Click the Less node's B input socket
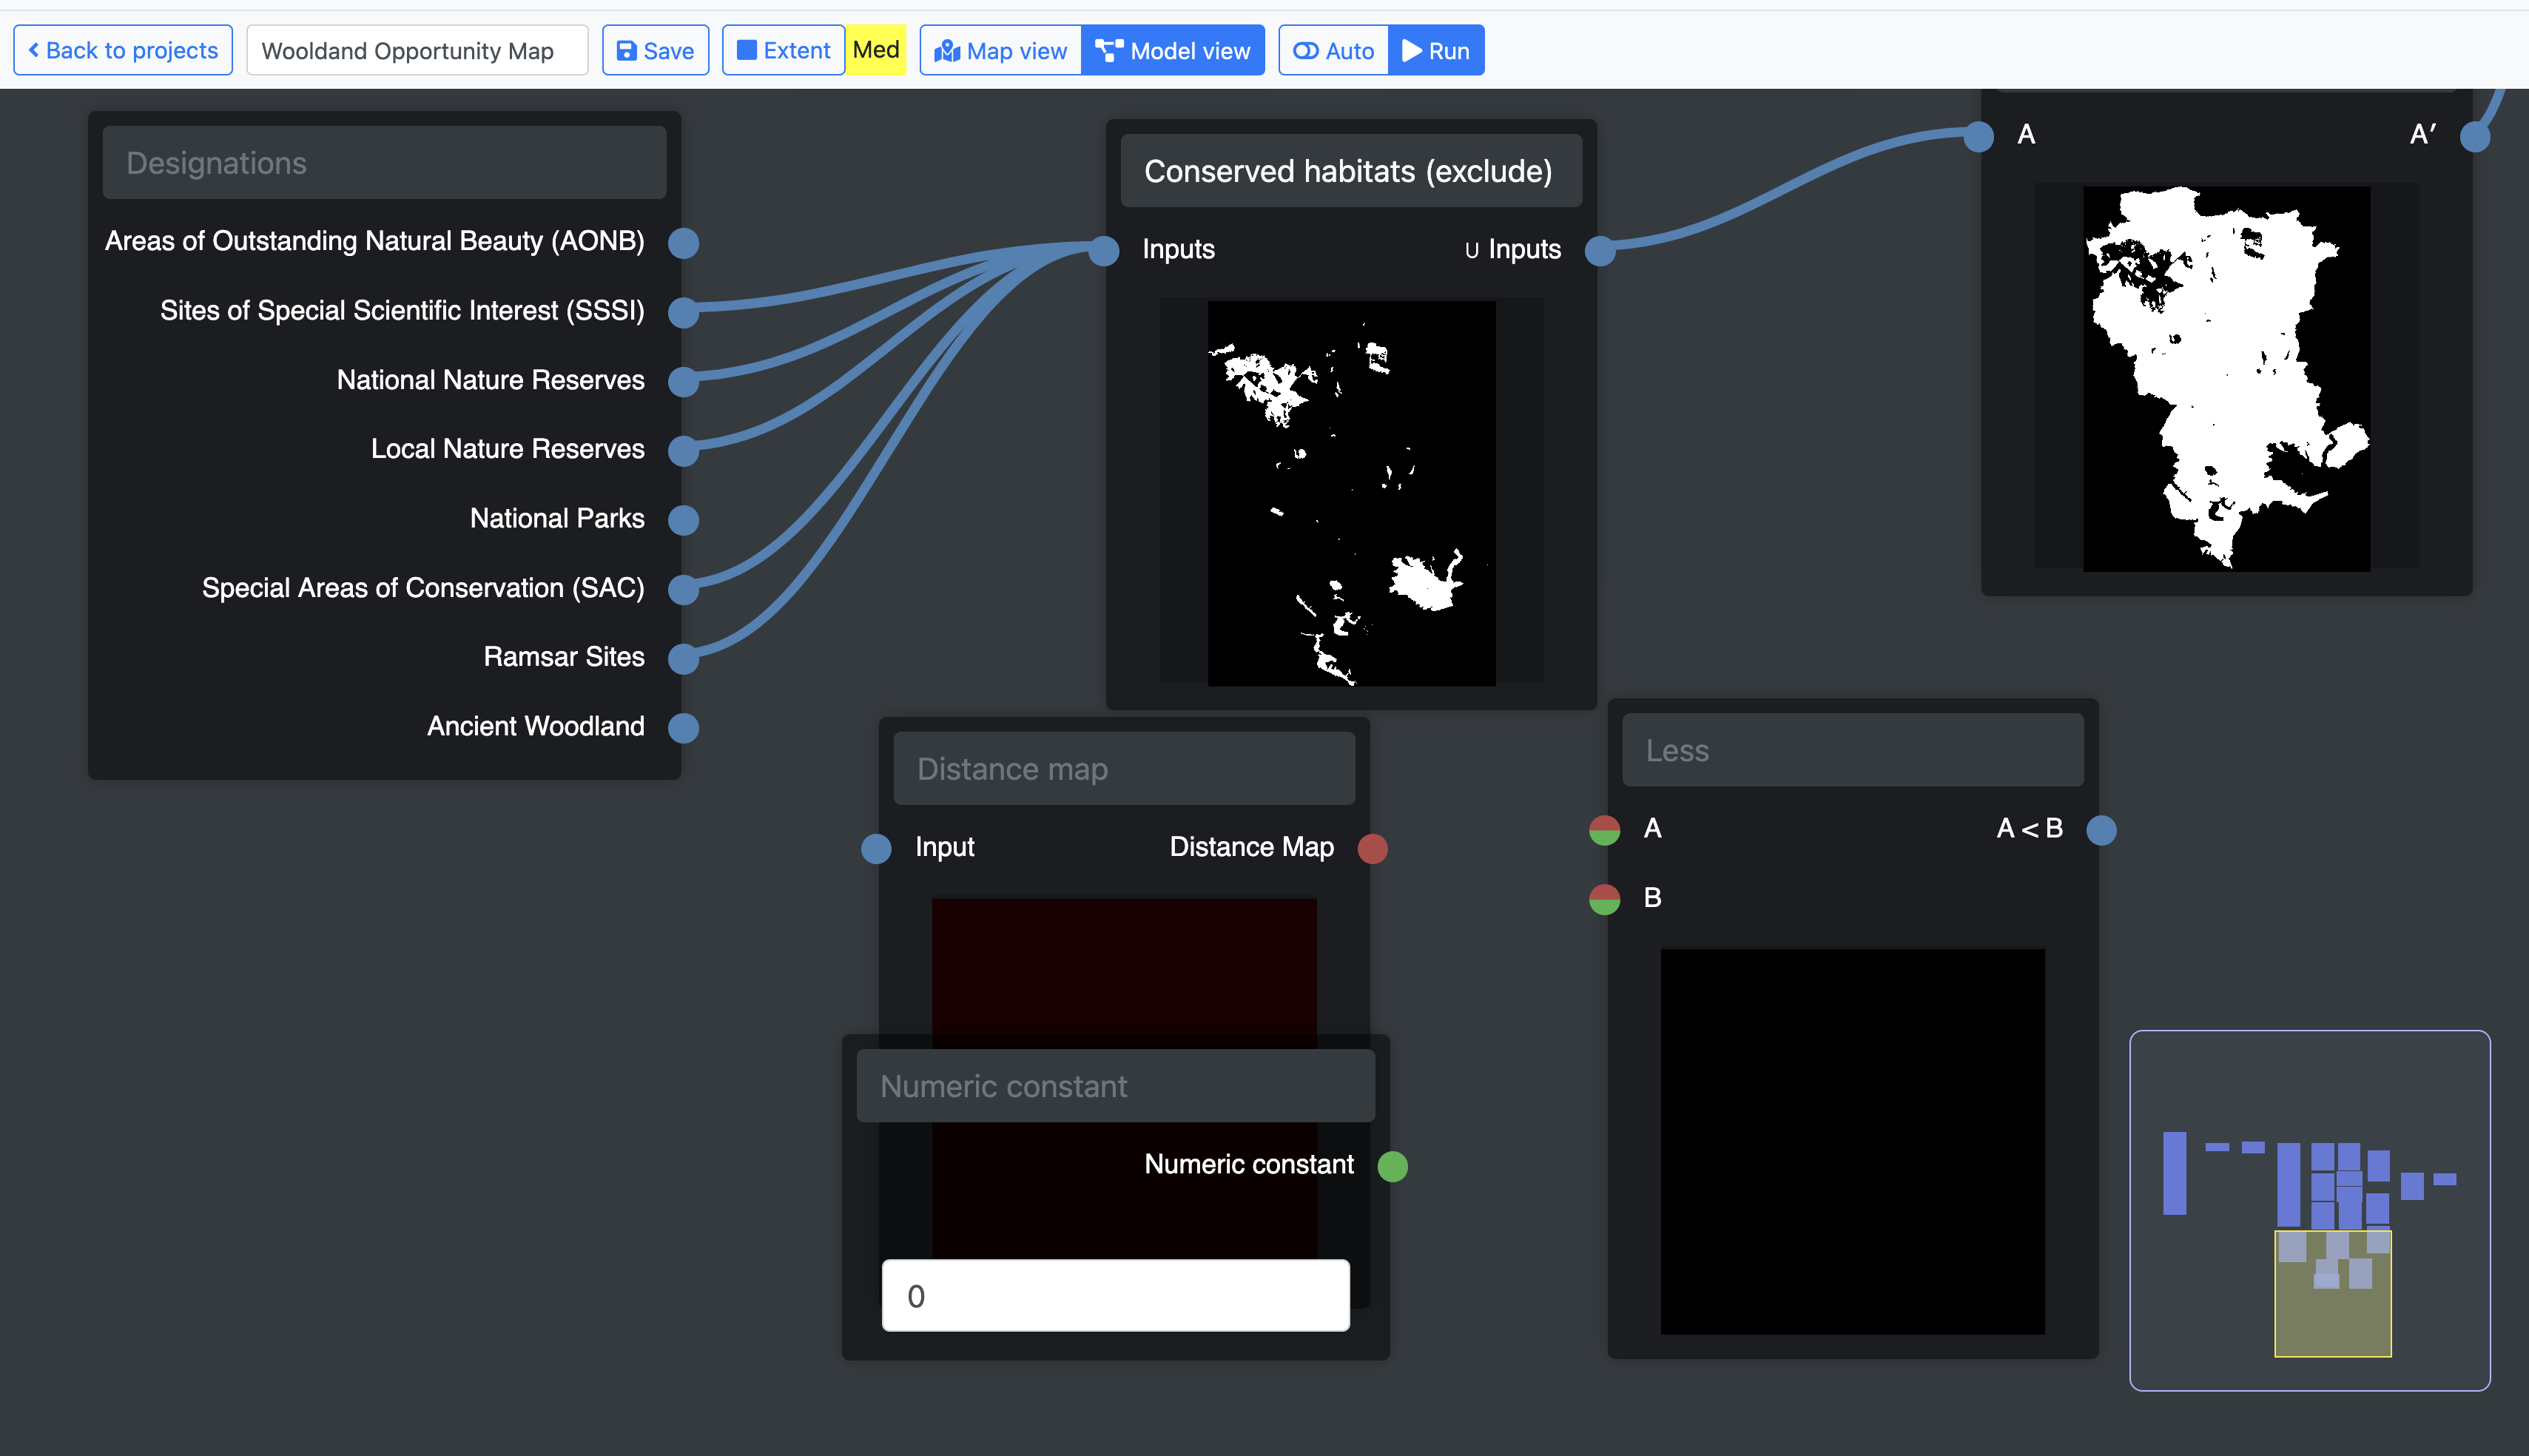The width and height of the screenshot is (2529, 1456). (x=1604, y=899)
